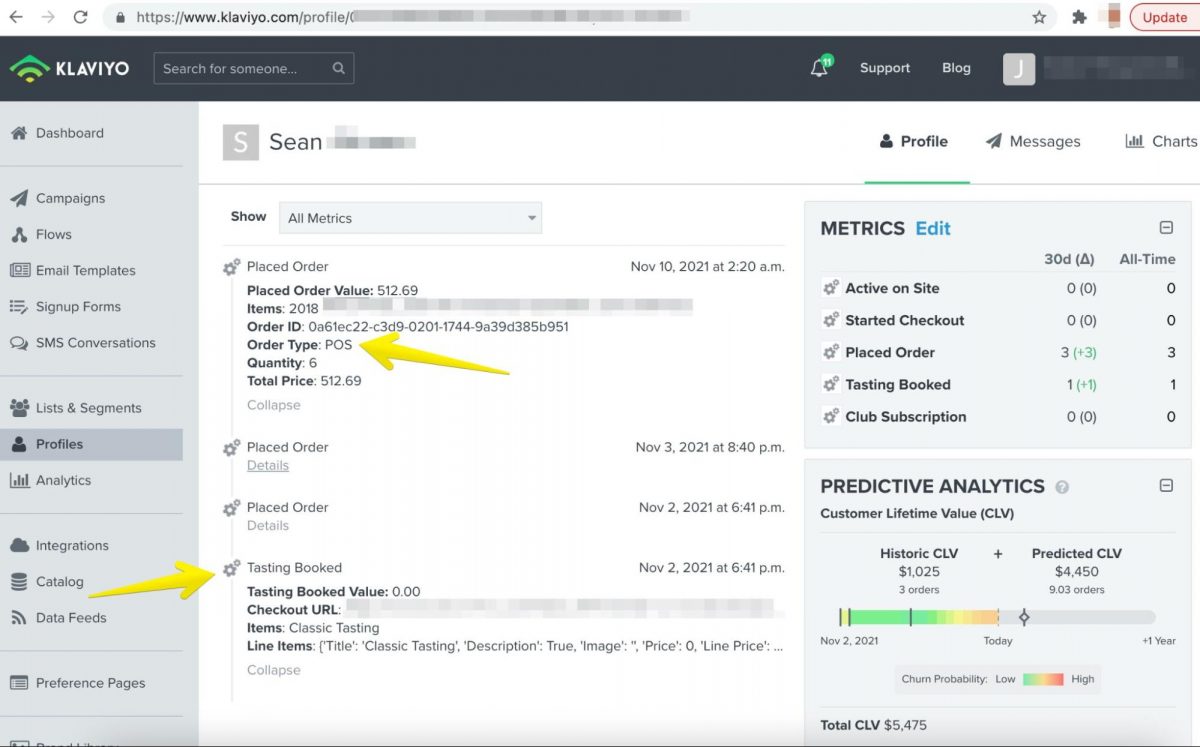Image resolution: width=1200 pixels, height=747 pixels.
Task: Click the Placed Order metric row label
Action: click(890, 352)
